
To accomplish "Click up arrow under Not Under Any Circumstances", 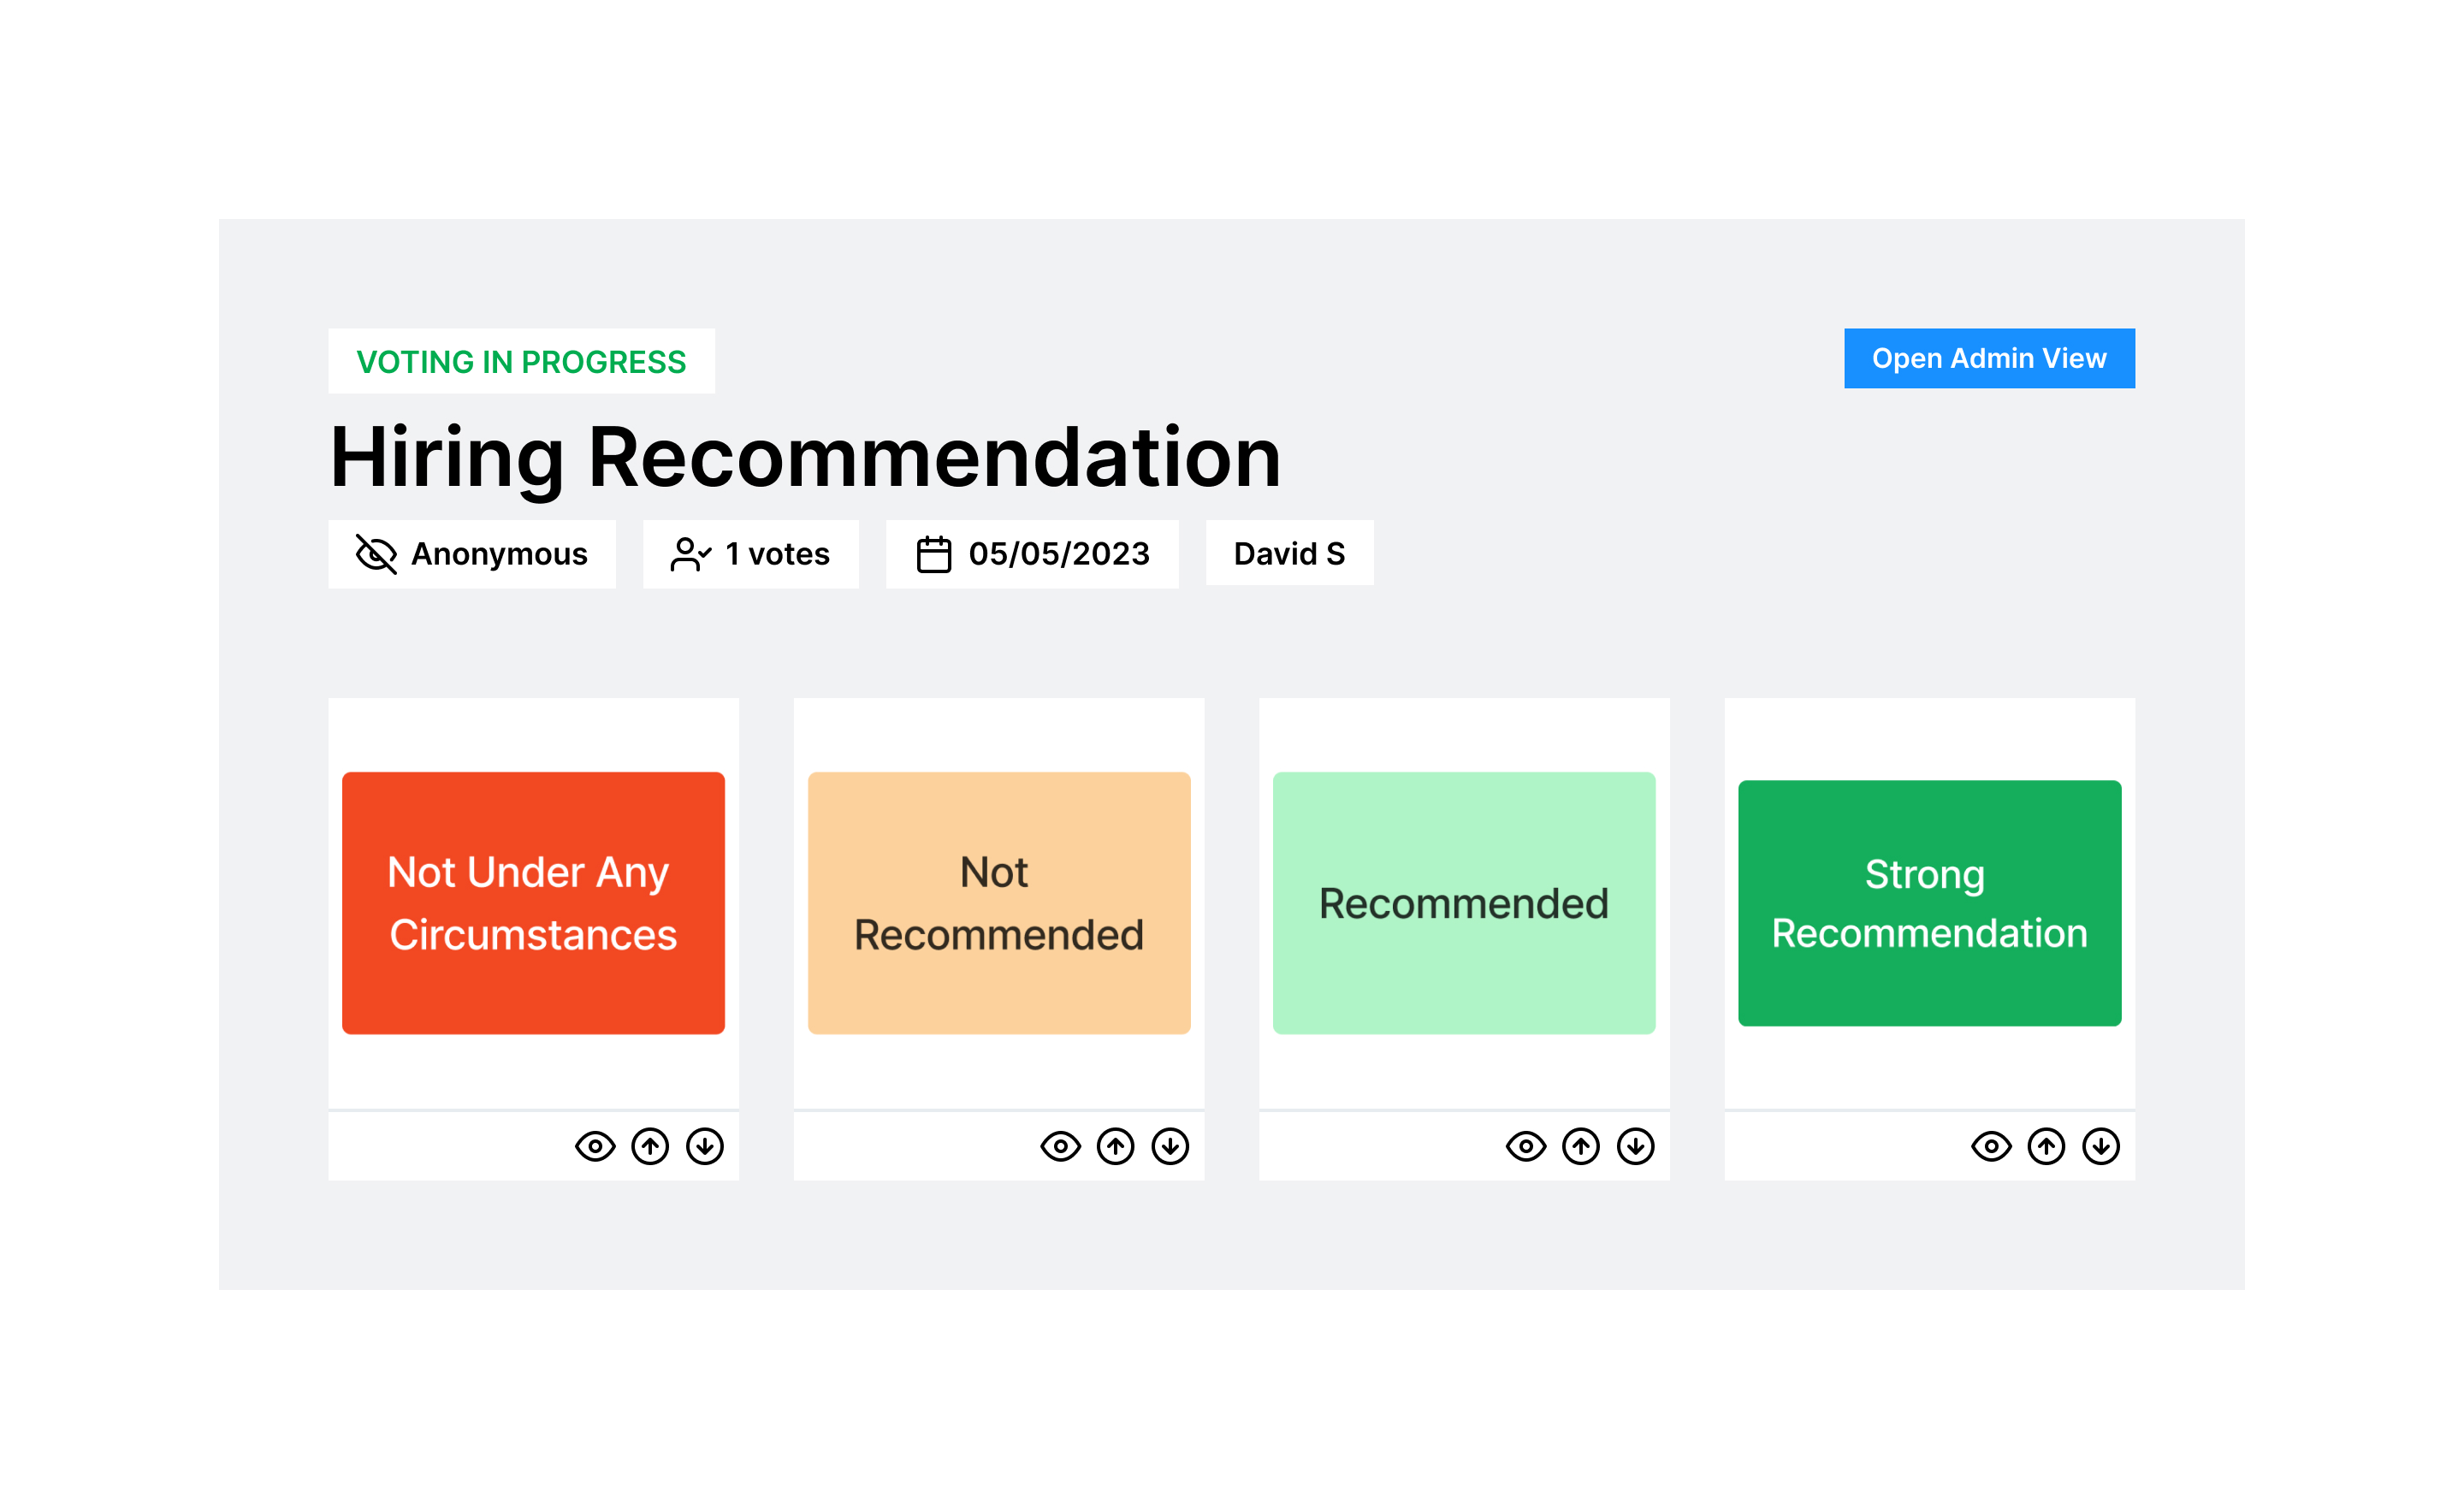I will pyautogui.click(x=650, y=1146).
